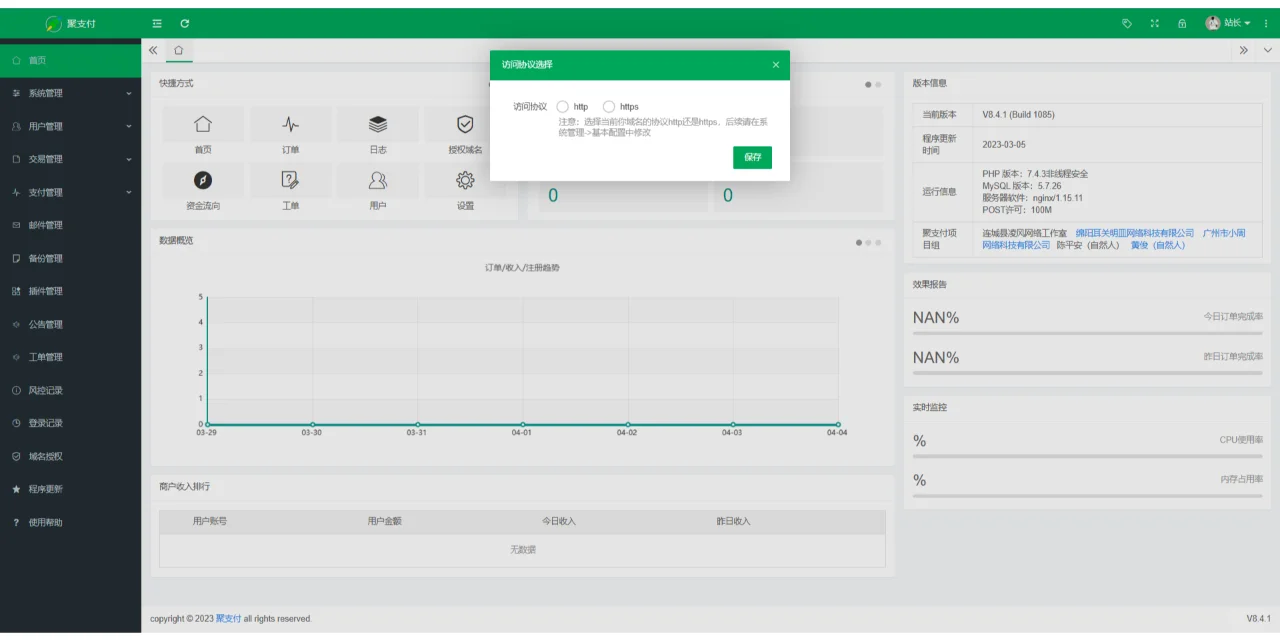Screen dimensions: 1280x640
Task: Open the tag icon in the top bar
Action: coord(1127,23)
